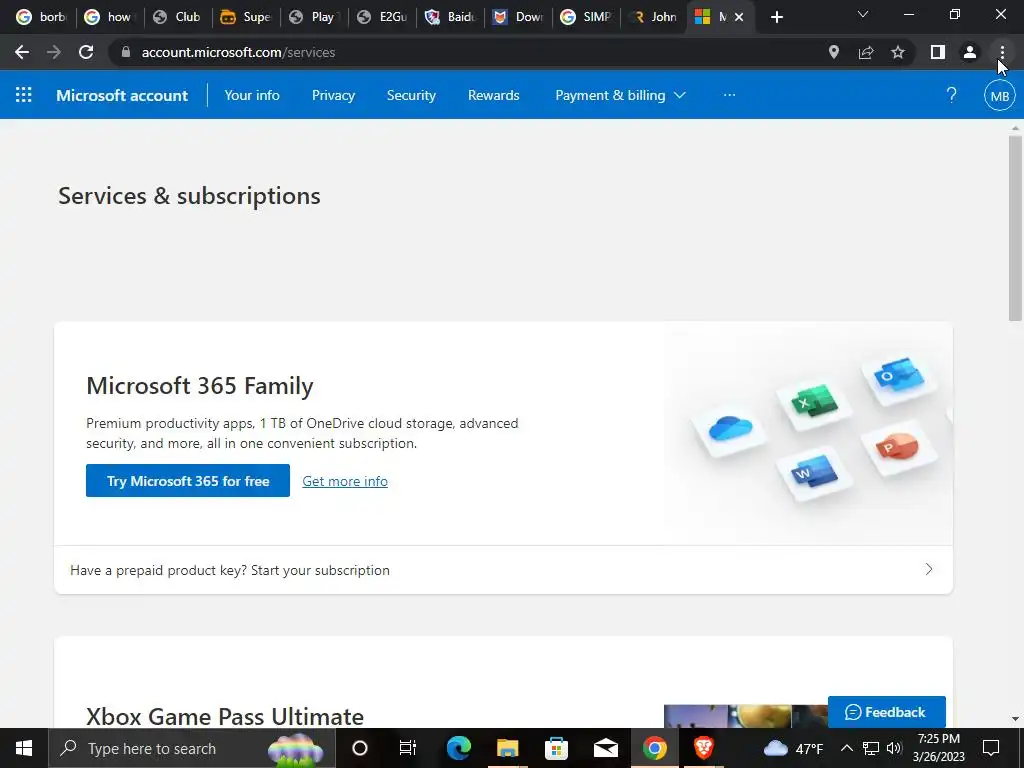Open the Feedback button
1024x768 pixels.
click(x=886, y=712)
